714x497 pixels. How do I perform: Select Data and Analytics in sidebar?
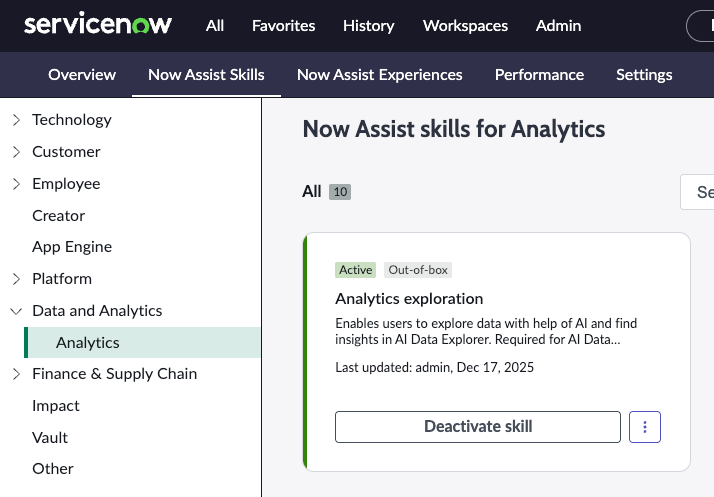(x=97, y=311)
